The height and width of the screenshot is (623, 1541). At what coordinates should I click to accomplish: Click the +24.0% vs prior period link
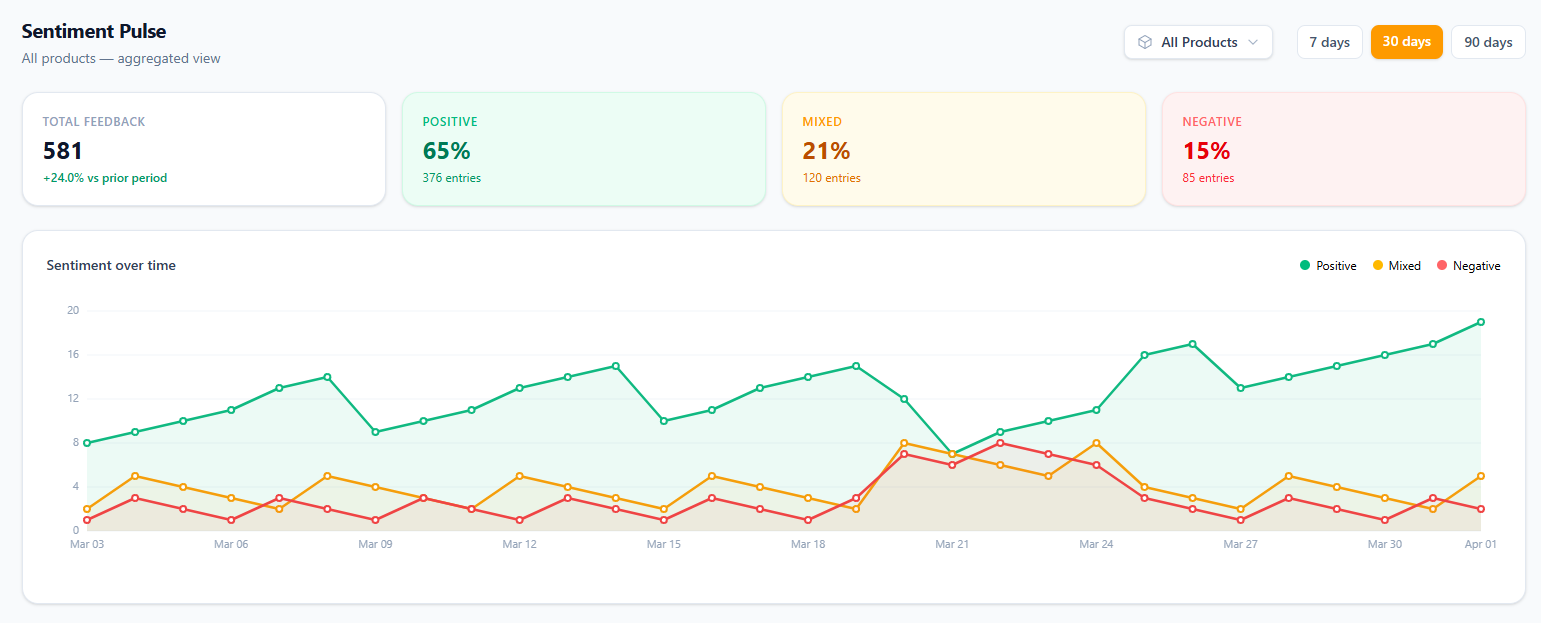coord(105,177)
